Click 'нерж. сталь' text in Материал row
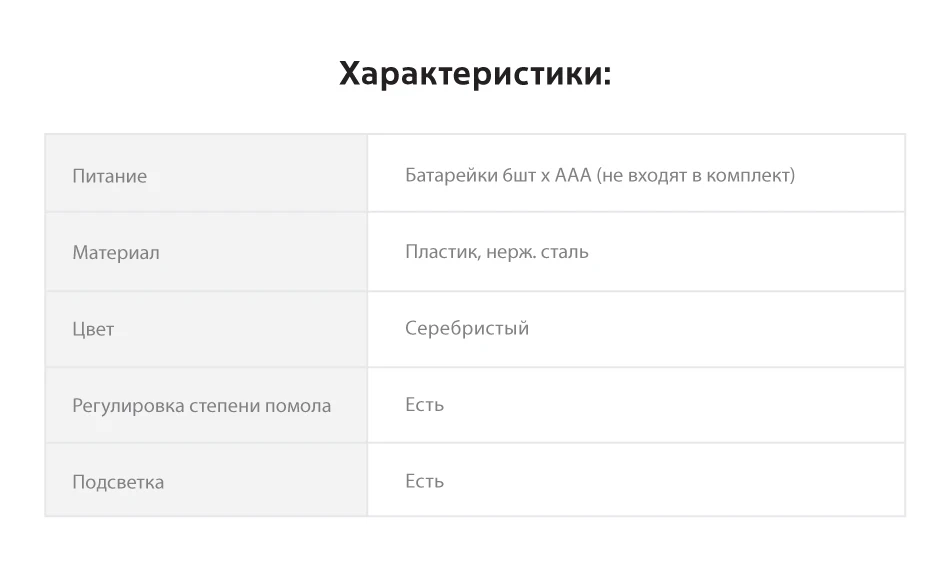The height and width of the screenshot is (574, 950). click(x=537, y=252)
